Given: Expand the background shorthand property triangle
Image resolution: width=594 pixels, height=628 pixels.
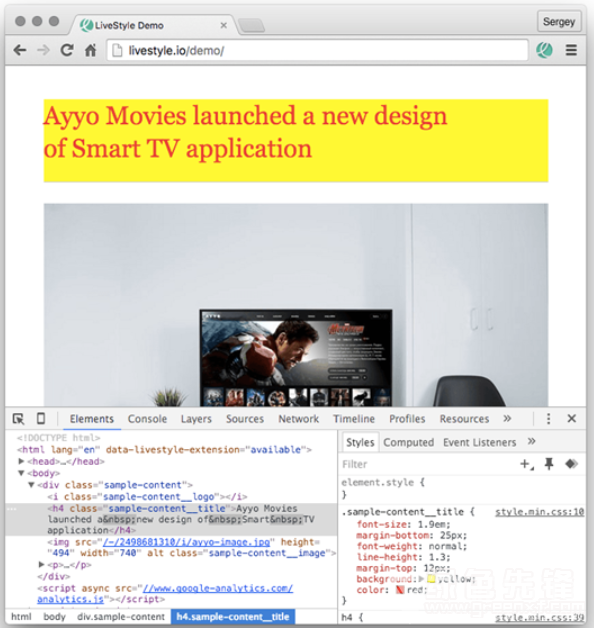Looking at the screenshot, I should (x=421, y=579).
